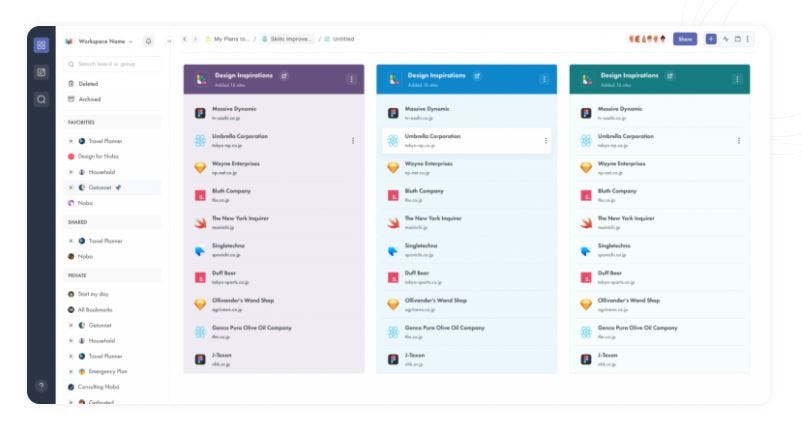Screen dimensions: 802x435
Task: Click the blue plus add button
Action: pyautogui.click(x=711, y=39)
